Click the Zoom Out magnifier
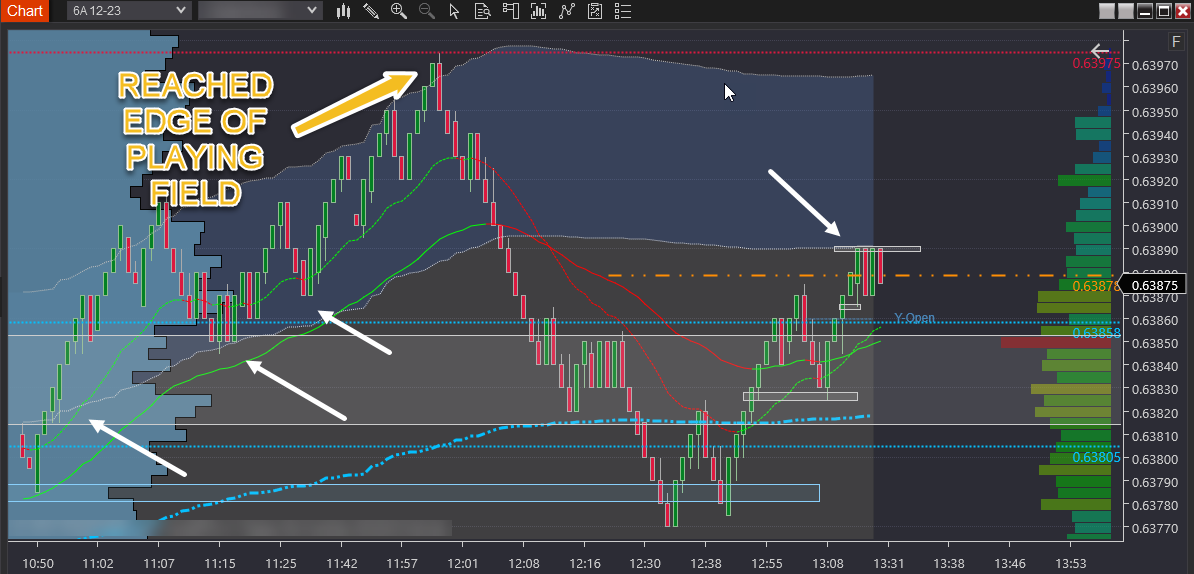Screen dimensions: 1194x574 pos(427,11)
